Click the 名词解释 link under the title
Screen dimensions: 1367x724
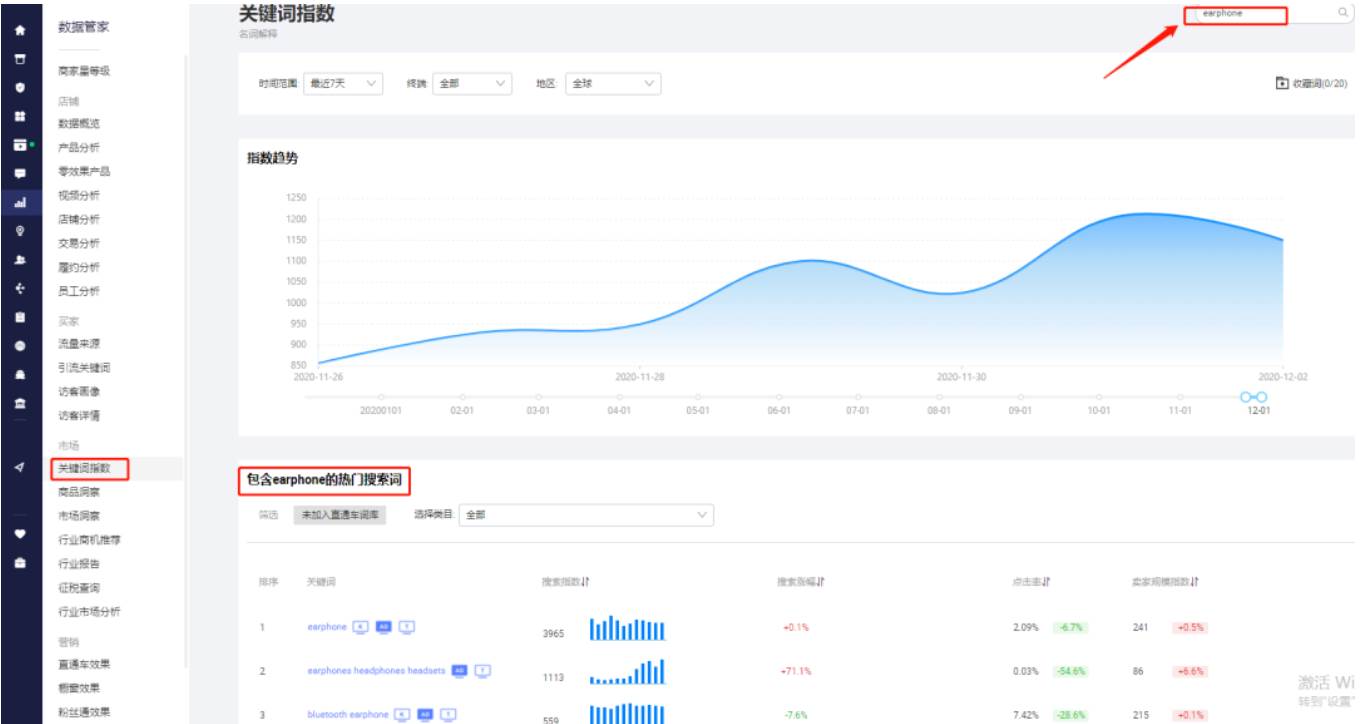coord(258,34)
